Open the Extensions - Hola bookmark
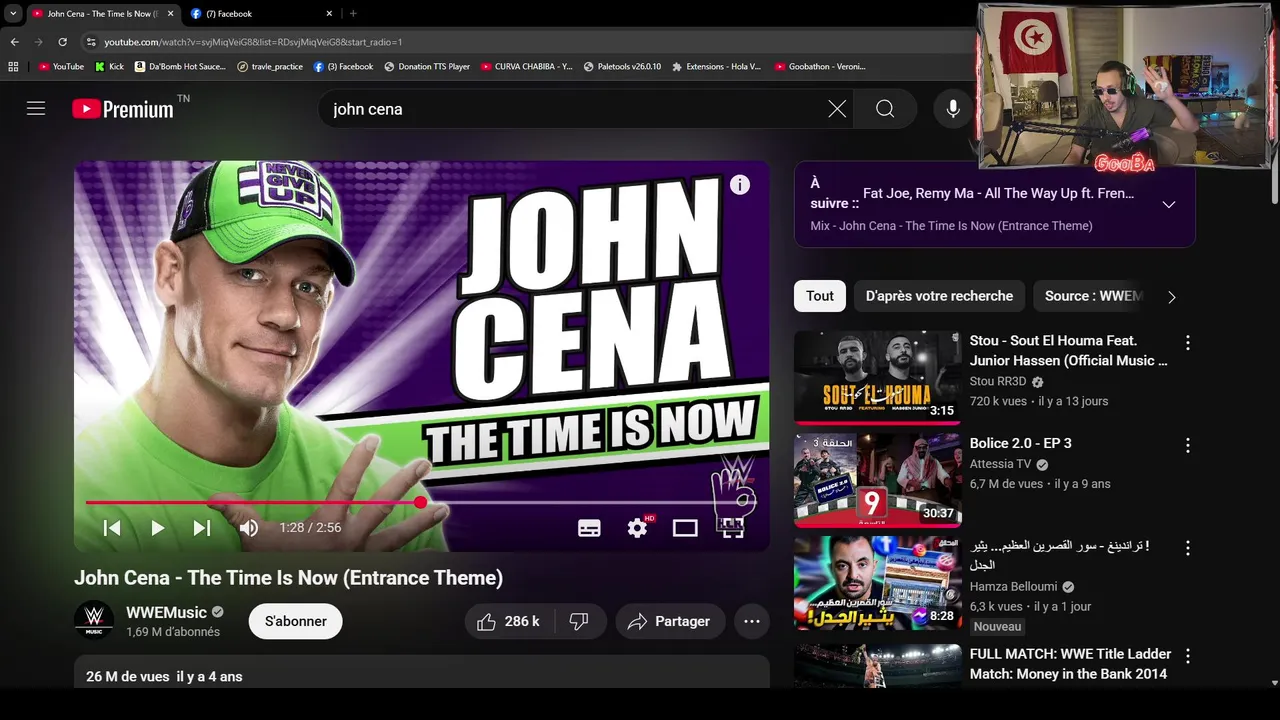This screenshot has height=720, width=1280. click(x=716, y=67)
